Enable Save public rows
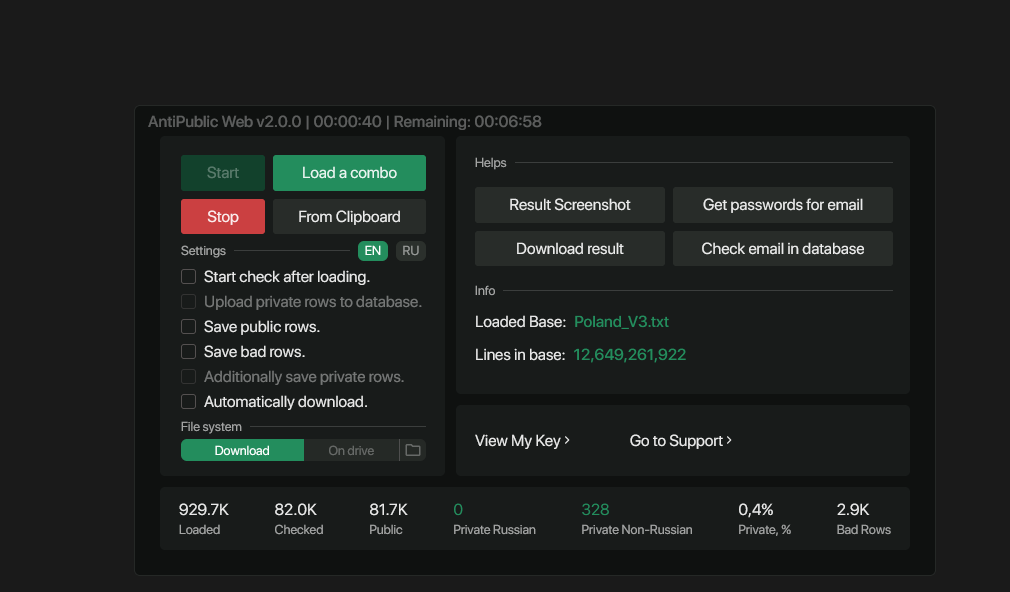This screenshot has width=1010, height=592. (188, 327)
